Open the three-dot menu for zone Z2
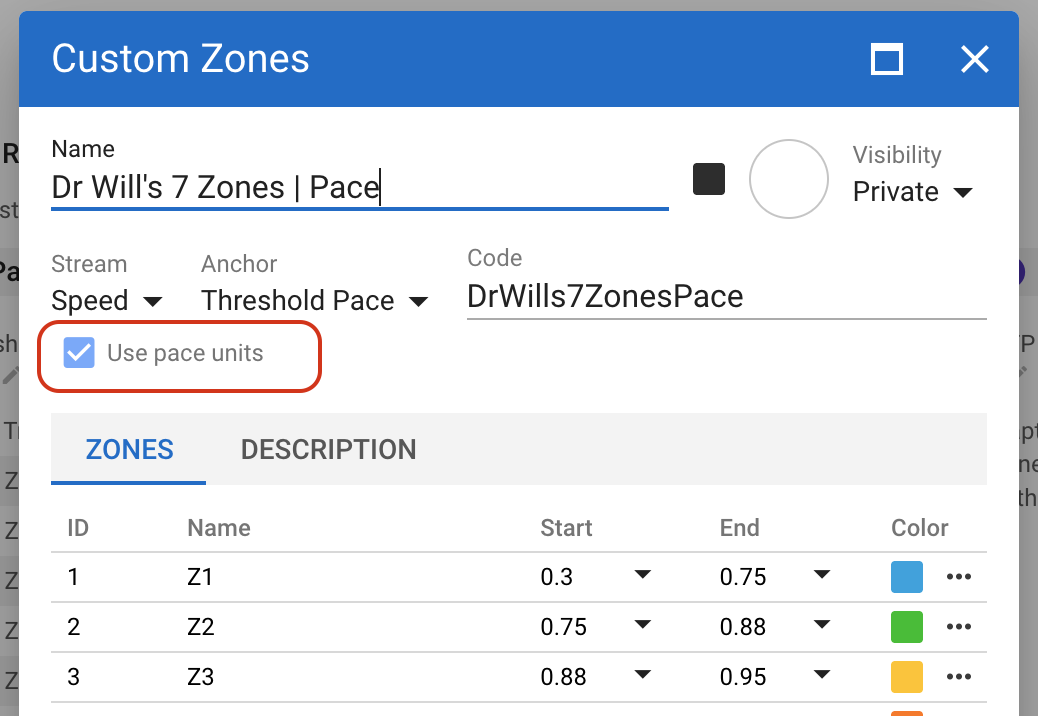This screenshot has width=1038, height=716. tap(958, 627)
